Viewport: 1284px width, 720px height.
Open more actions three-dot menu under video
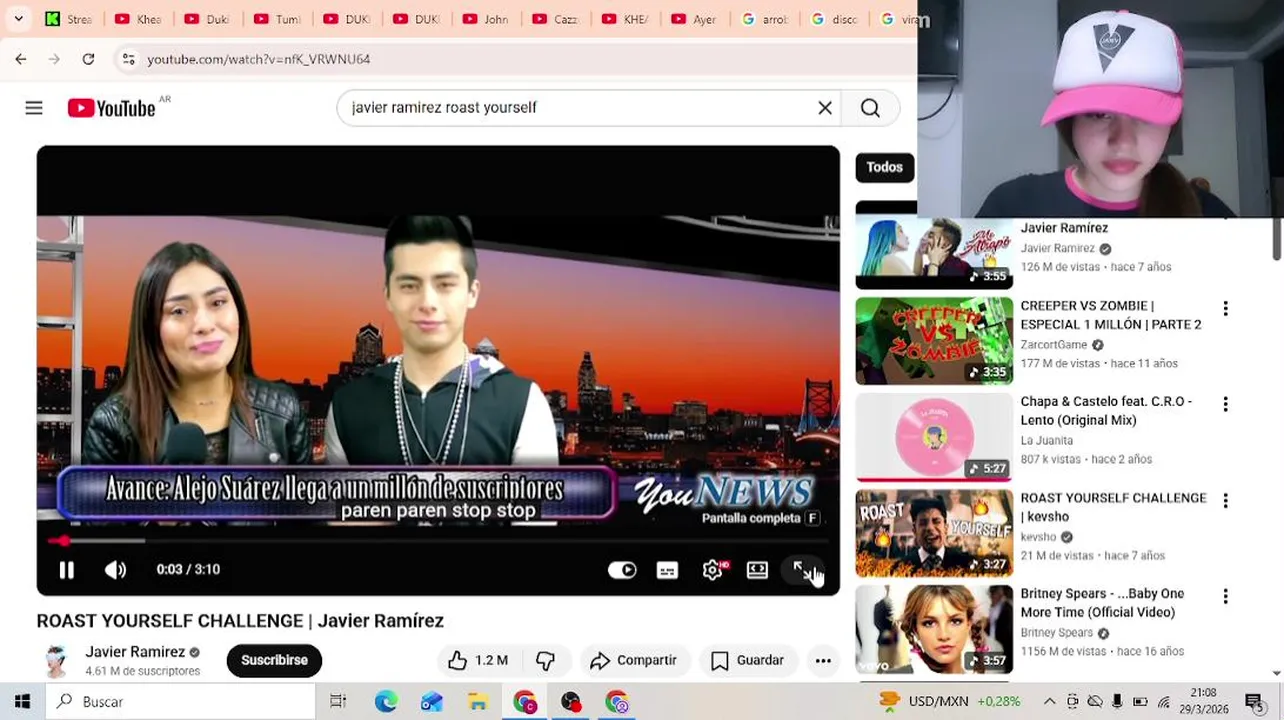tap(823, 660)
